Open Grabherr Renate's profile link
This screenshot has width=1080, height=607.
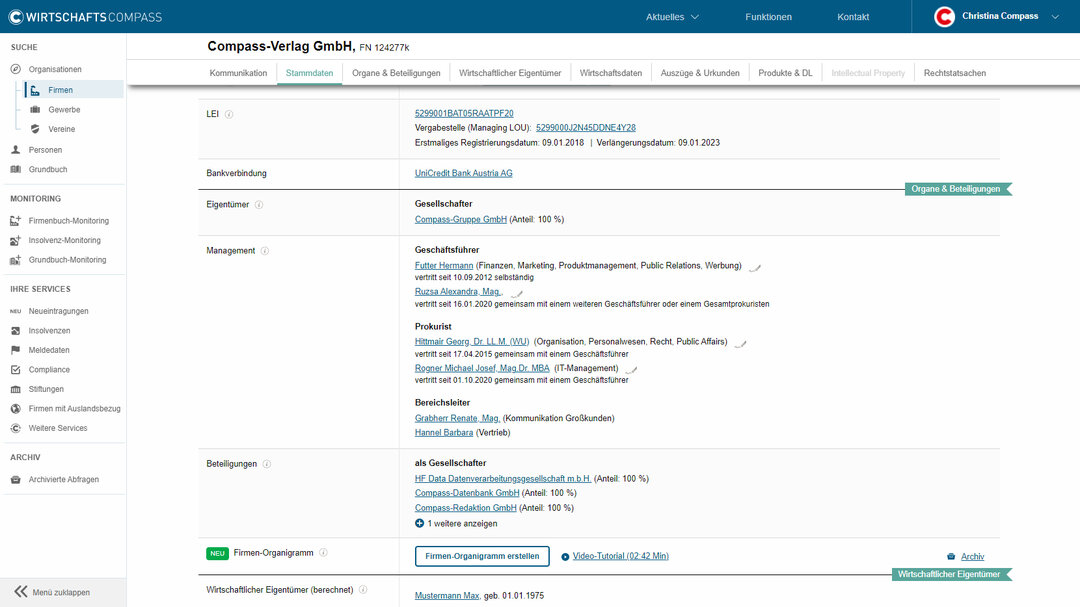pyautogui.click(x=457, y=418)
